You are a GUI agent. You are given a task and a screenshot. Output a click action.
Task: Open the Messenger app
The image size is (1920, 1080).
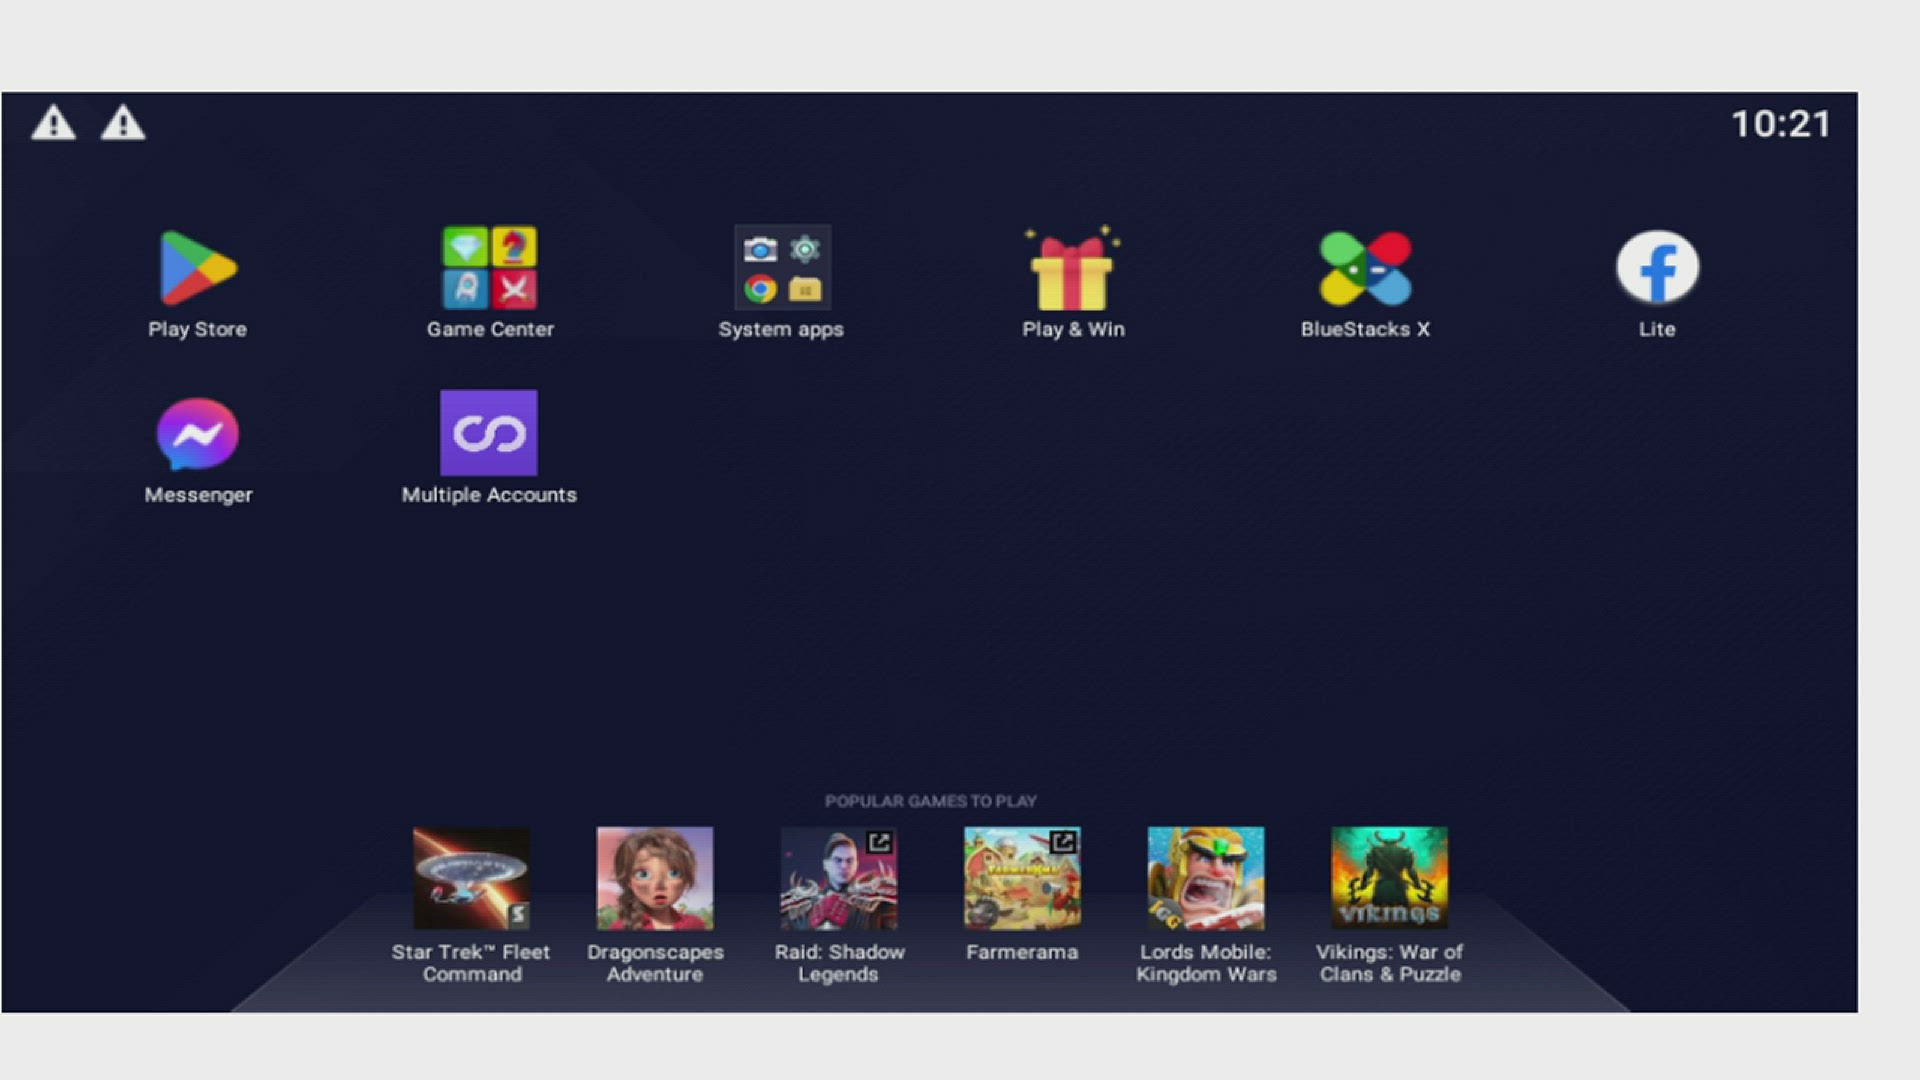[197, 434]
